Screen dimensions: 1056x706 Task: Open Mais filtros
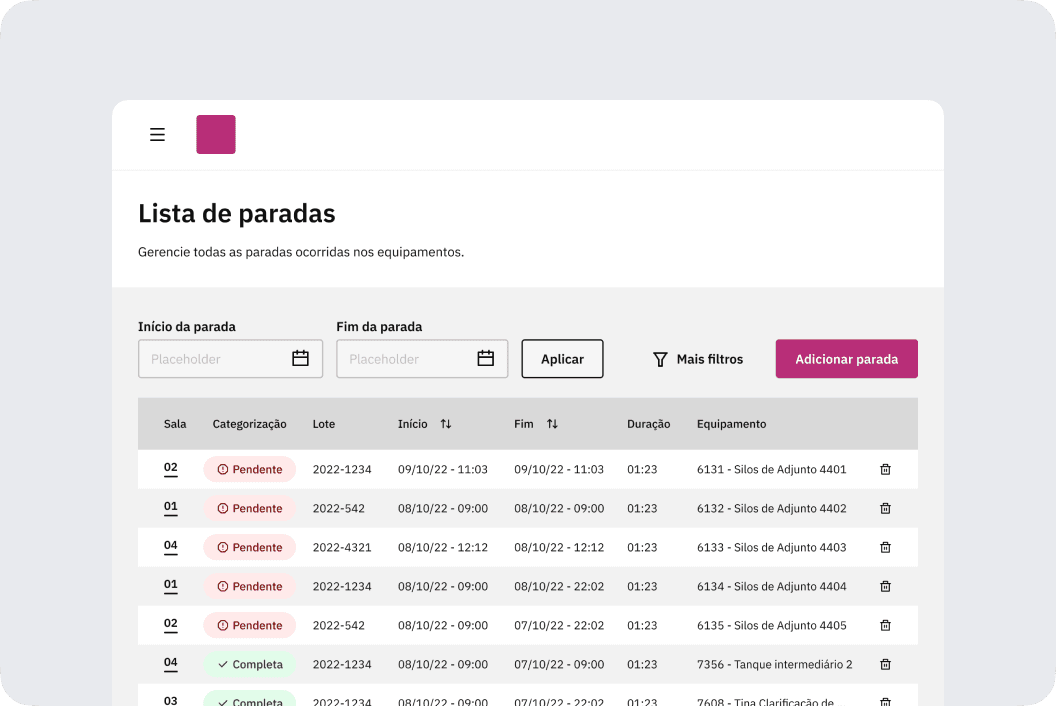point(698,359)
